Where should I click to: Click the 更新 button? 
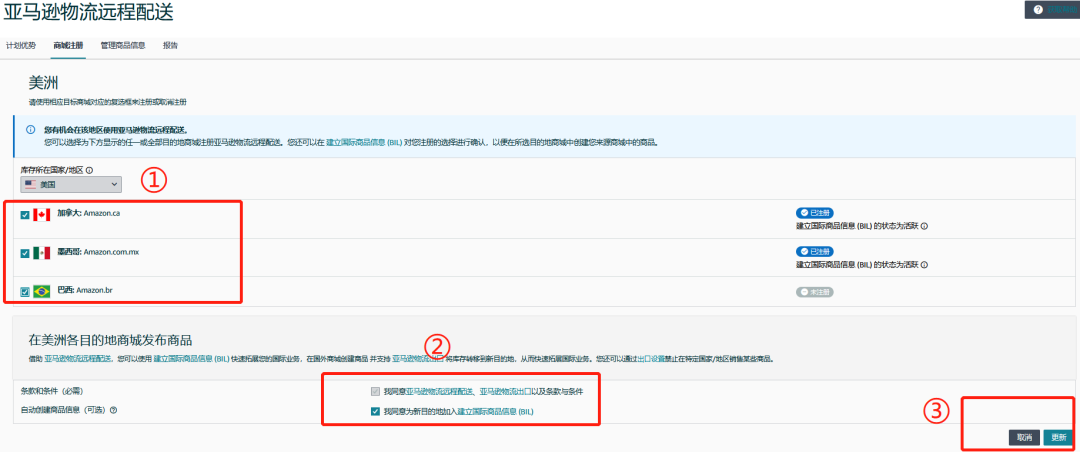click(1058, 438)
